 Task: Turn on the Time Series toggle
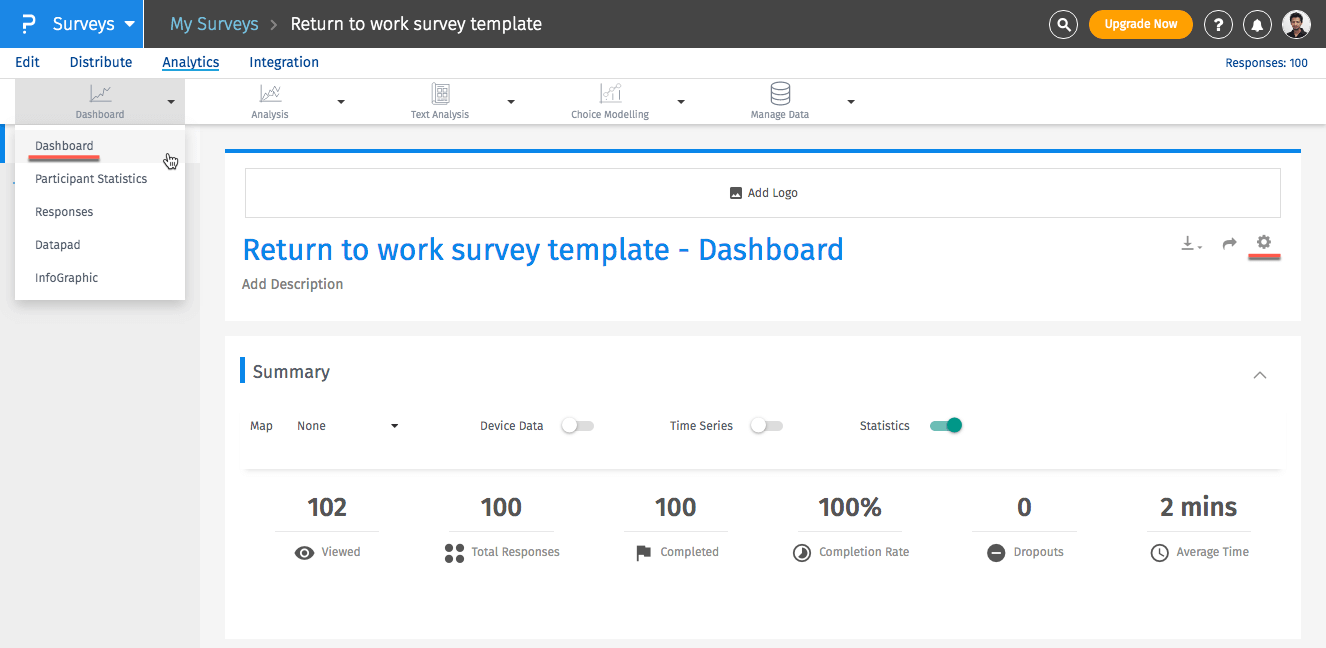766,426
